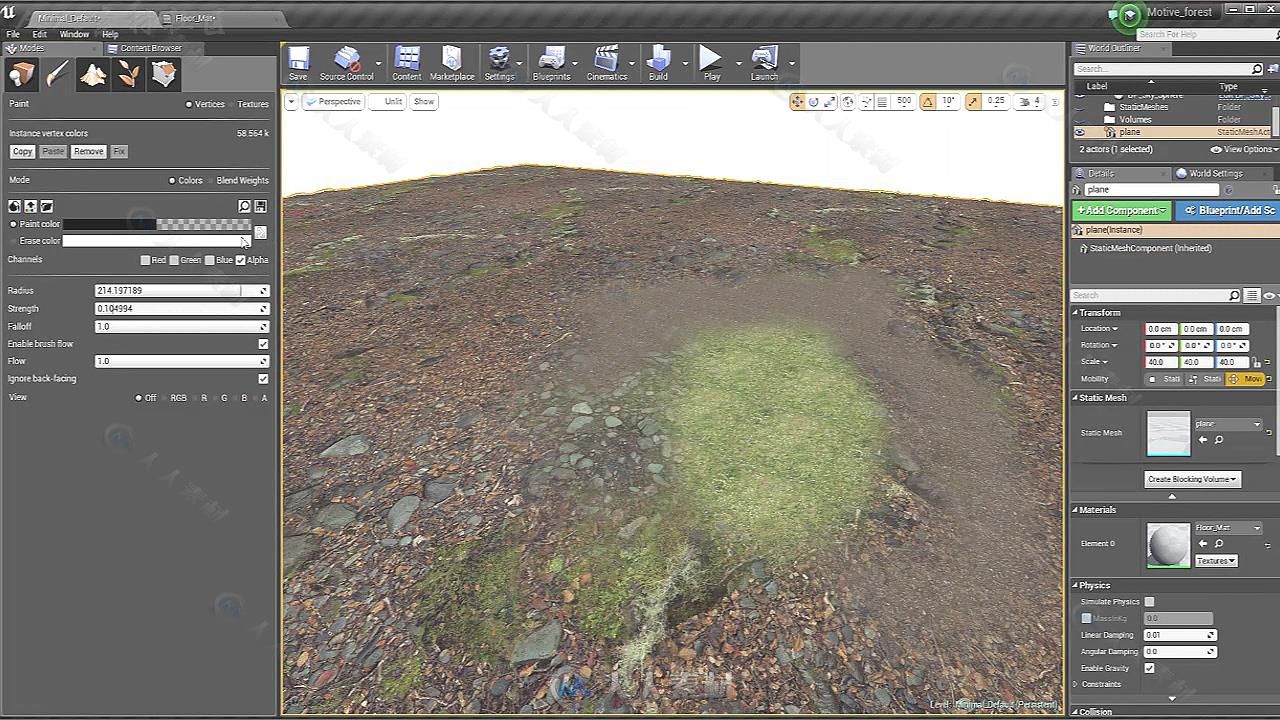The height and width of the screenshot is (720, 1280).
Task: Use selected asset arrow for Floor_Mat material
Action: 1202,543
